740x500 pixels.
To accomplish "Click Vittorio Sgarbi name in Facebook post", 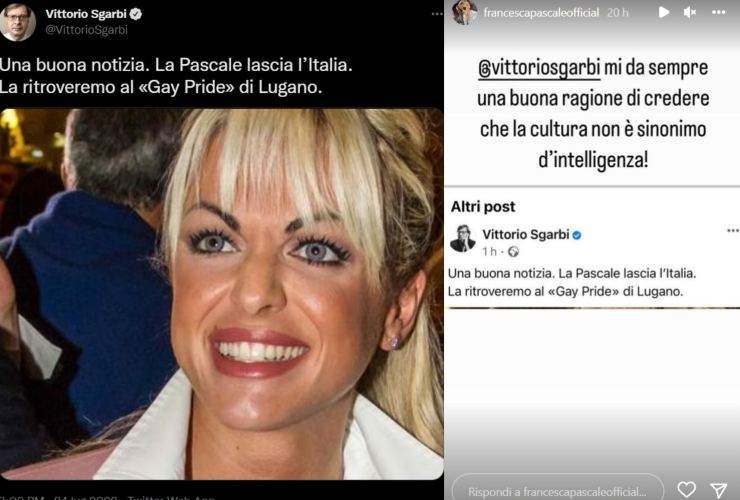I will [x=525, y=234].
